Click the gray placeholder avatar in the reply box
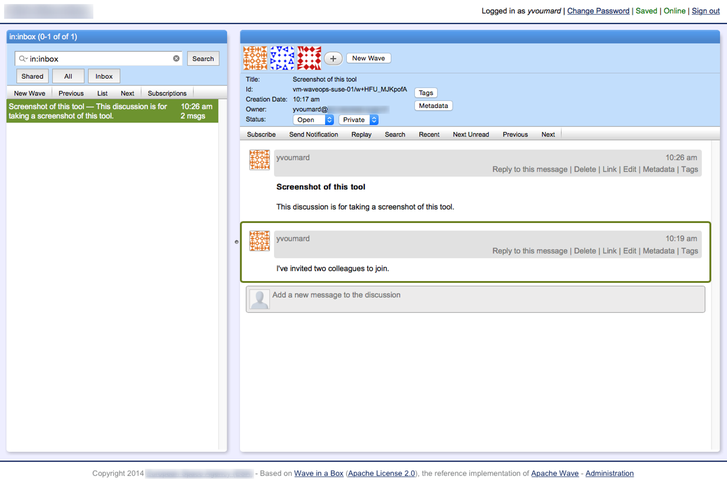The width and height of the screenshot is (727, 480). (259, 299)
